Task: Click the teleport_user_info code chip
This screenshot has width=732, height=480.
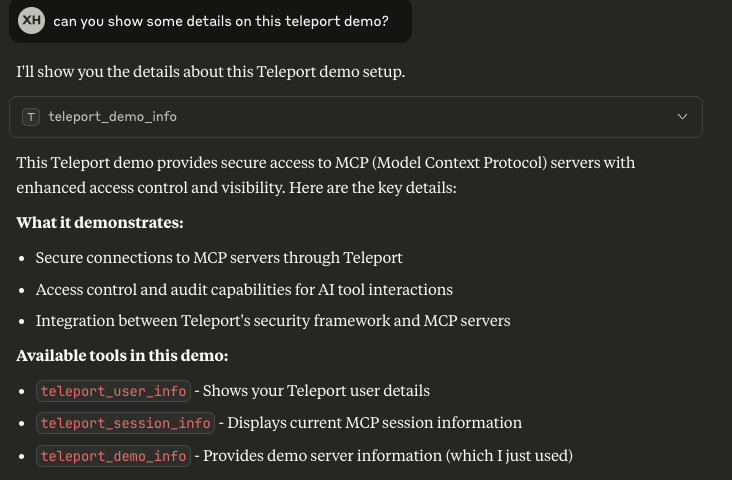Action: point(113,391)
